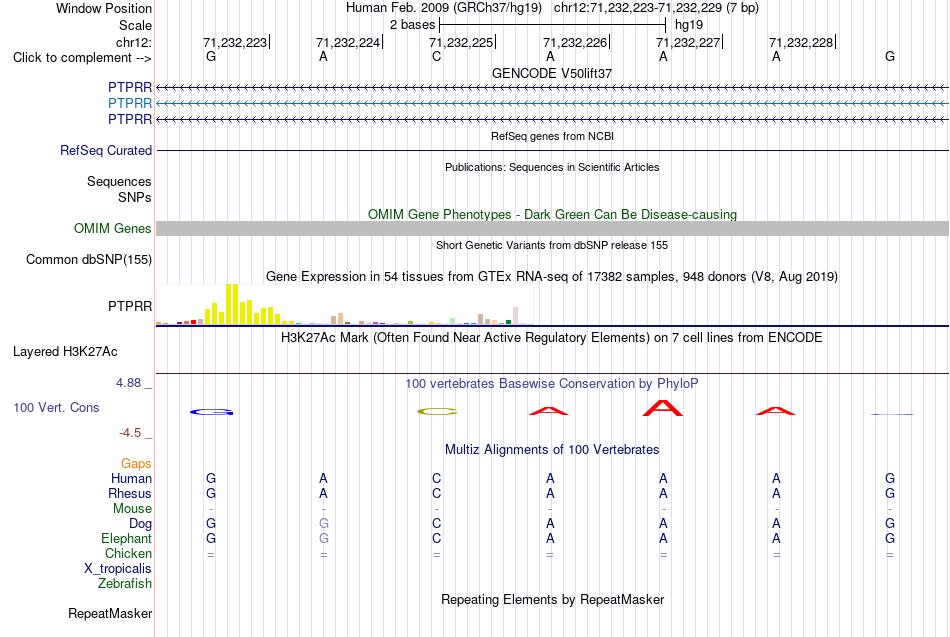
Task: Click the 'Click to complement -->' label
Action: 82,58
